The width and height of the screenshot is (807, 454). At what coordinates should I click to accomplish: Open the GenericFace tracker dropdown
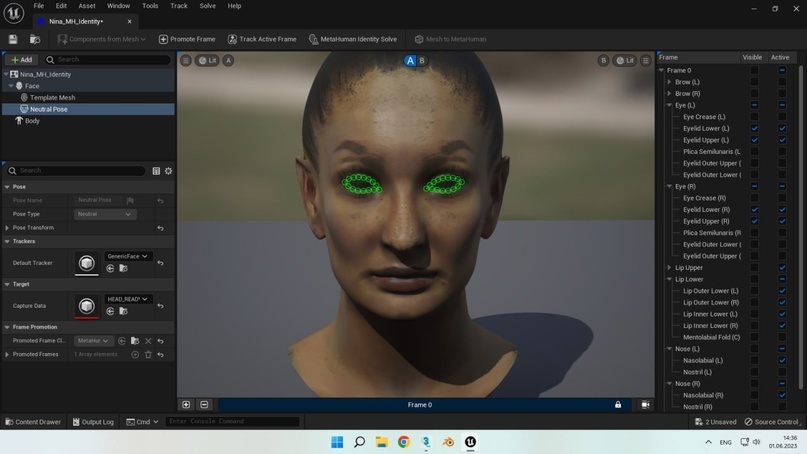128,256
